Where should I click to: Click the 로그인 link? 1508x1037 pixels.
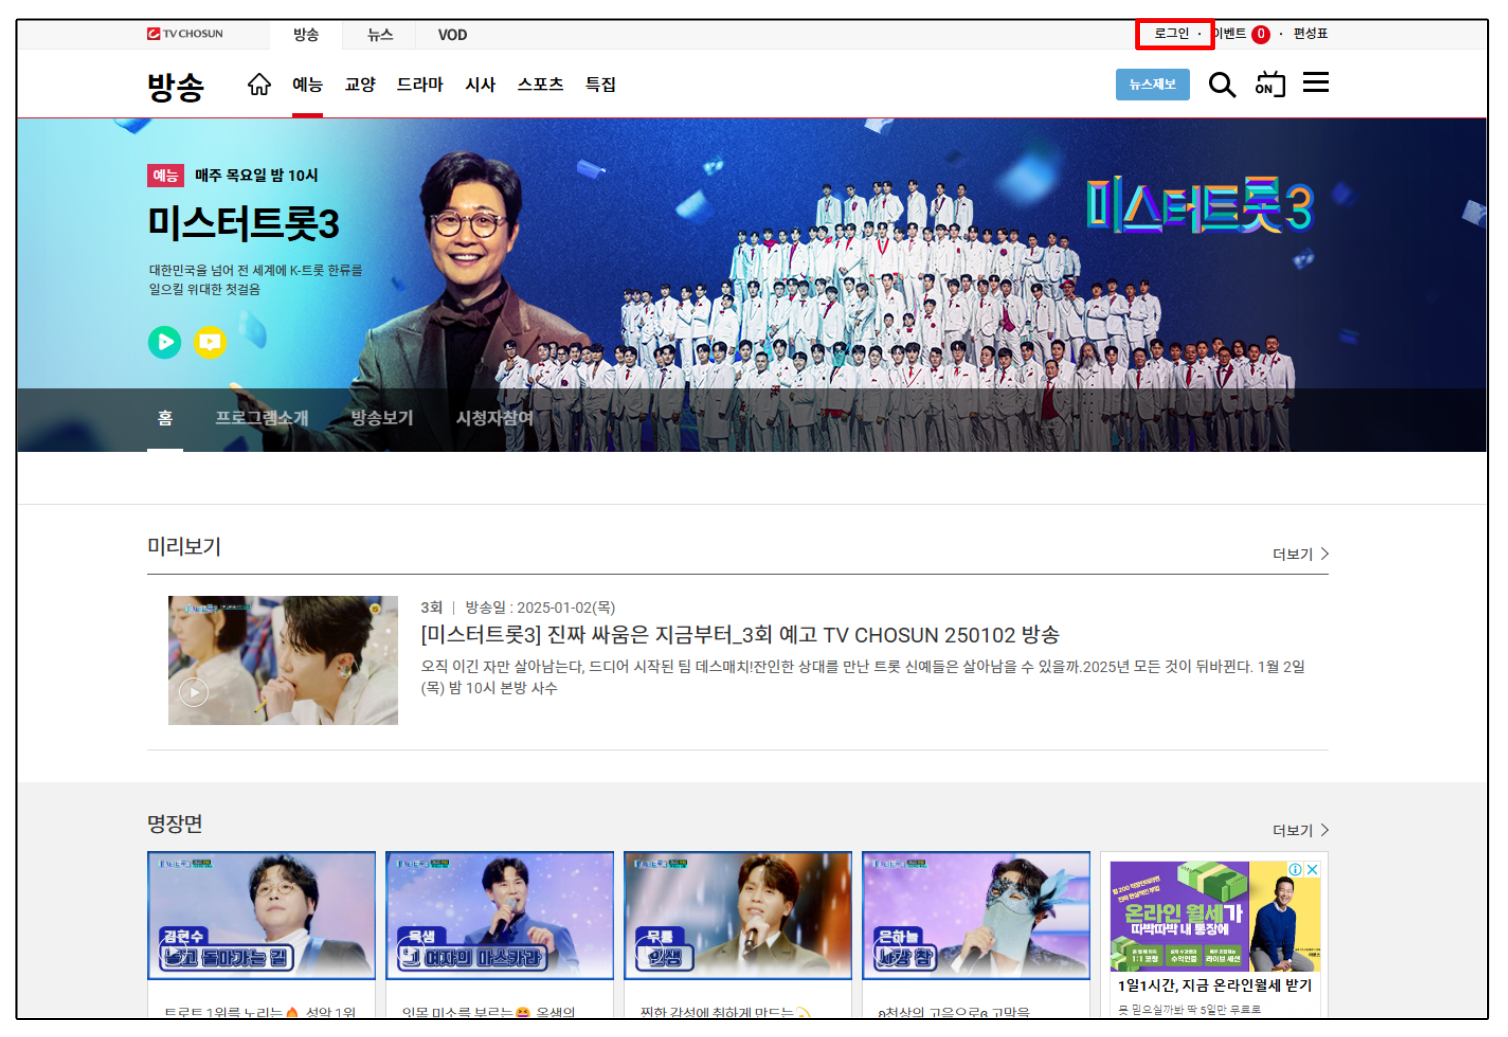pos(1172,34)
